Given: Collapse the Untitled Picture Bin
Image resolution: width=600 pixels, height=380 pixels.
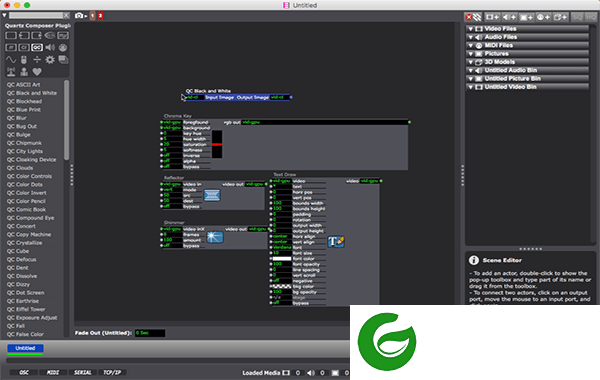Looking at the screenshot, I should [x=471, y=79].
